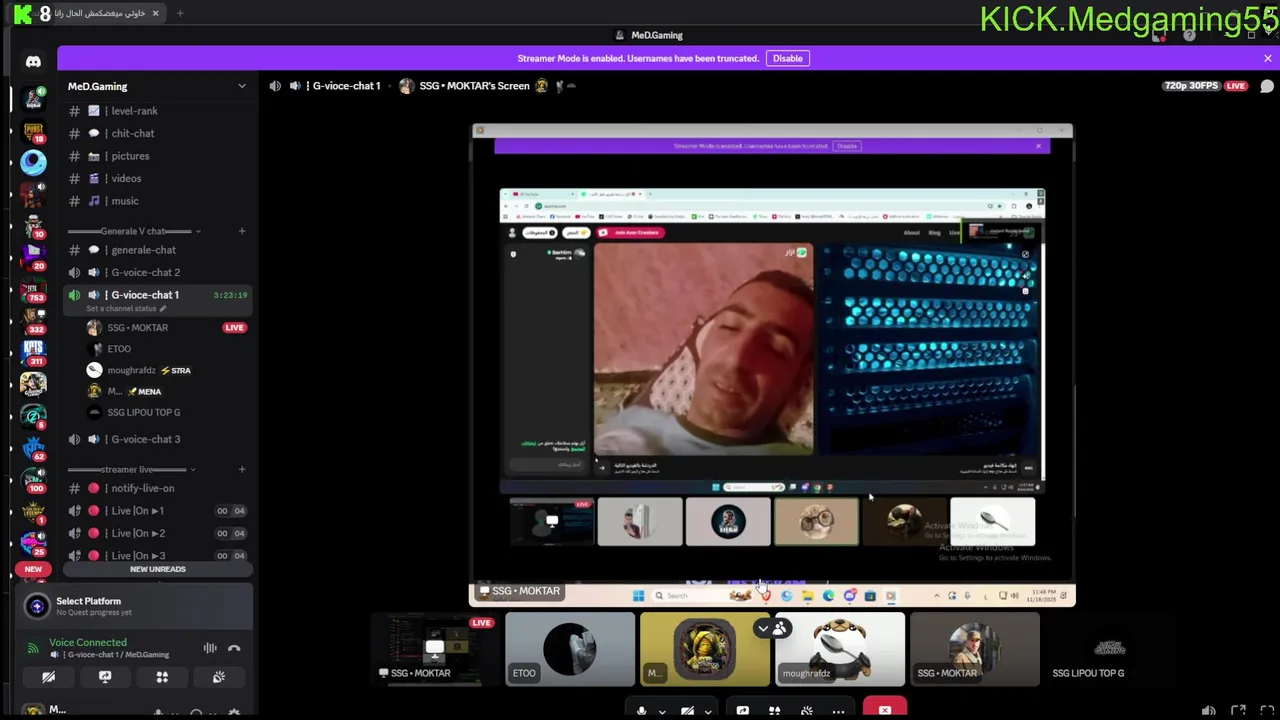Add a channel to Generale V chat category
The width and height of the screenshot is (1280, 720).
(x=241, y=231)
